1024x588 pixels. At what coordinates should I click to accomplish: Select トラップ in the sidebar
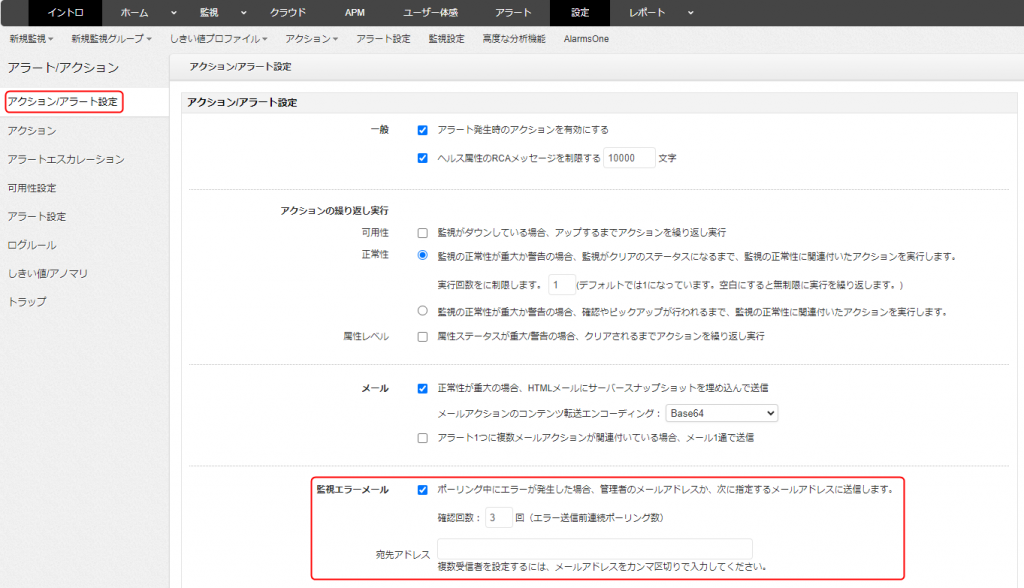27,302
